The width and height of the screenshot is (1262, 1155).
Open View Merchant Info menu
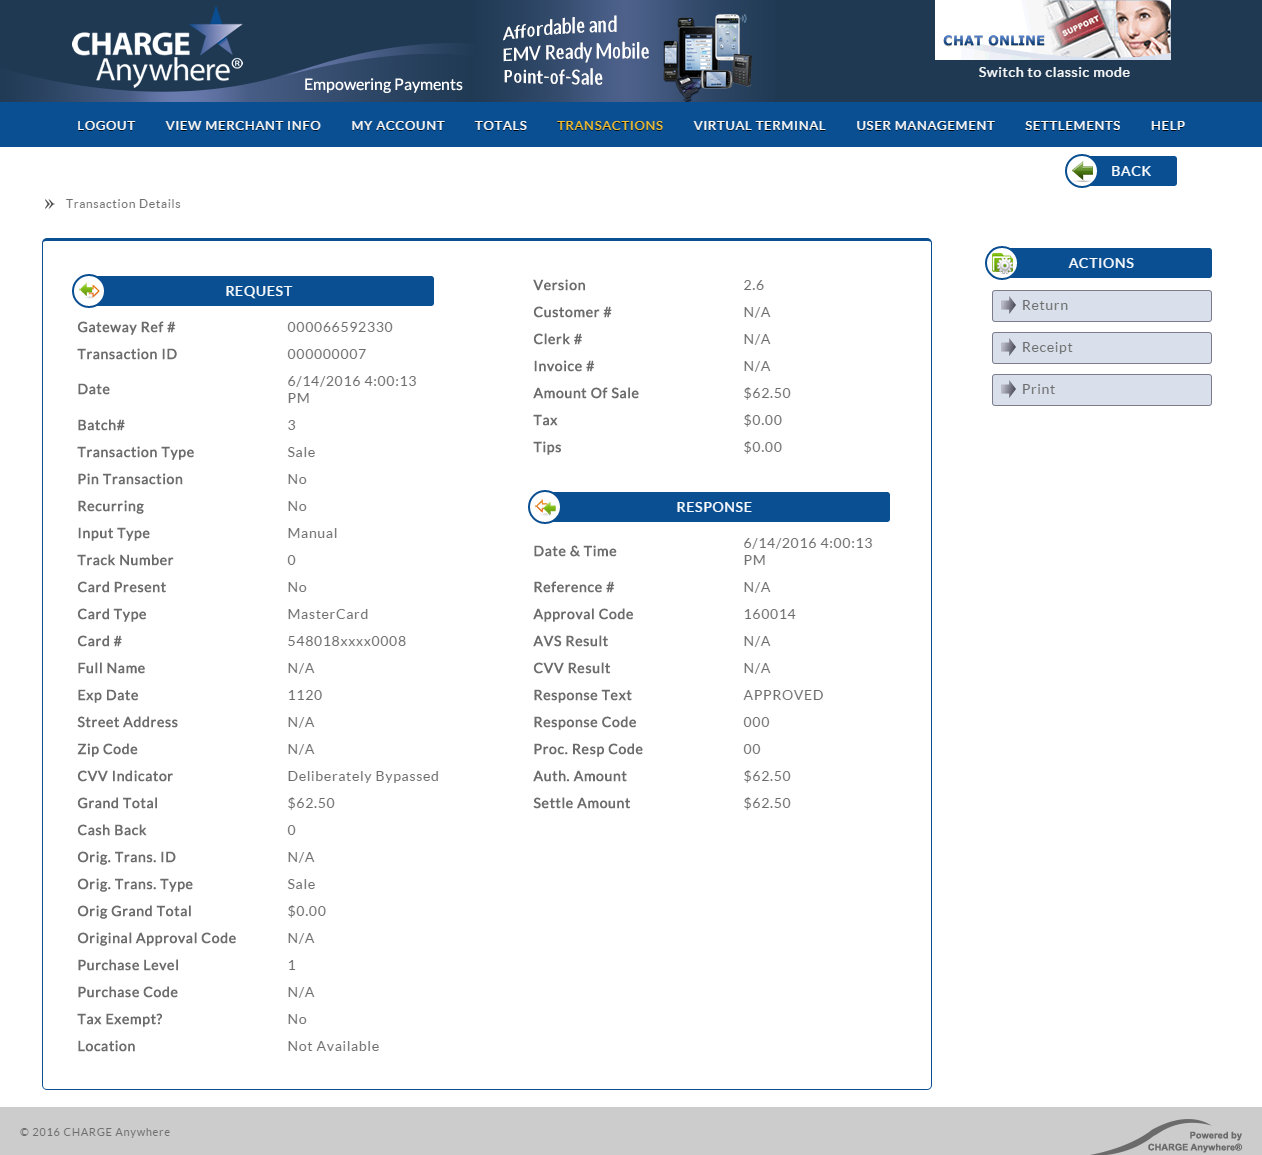click(243, 125)
